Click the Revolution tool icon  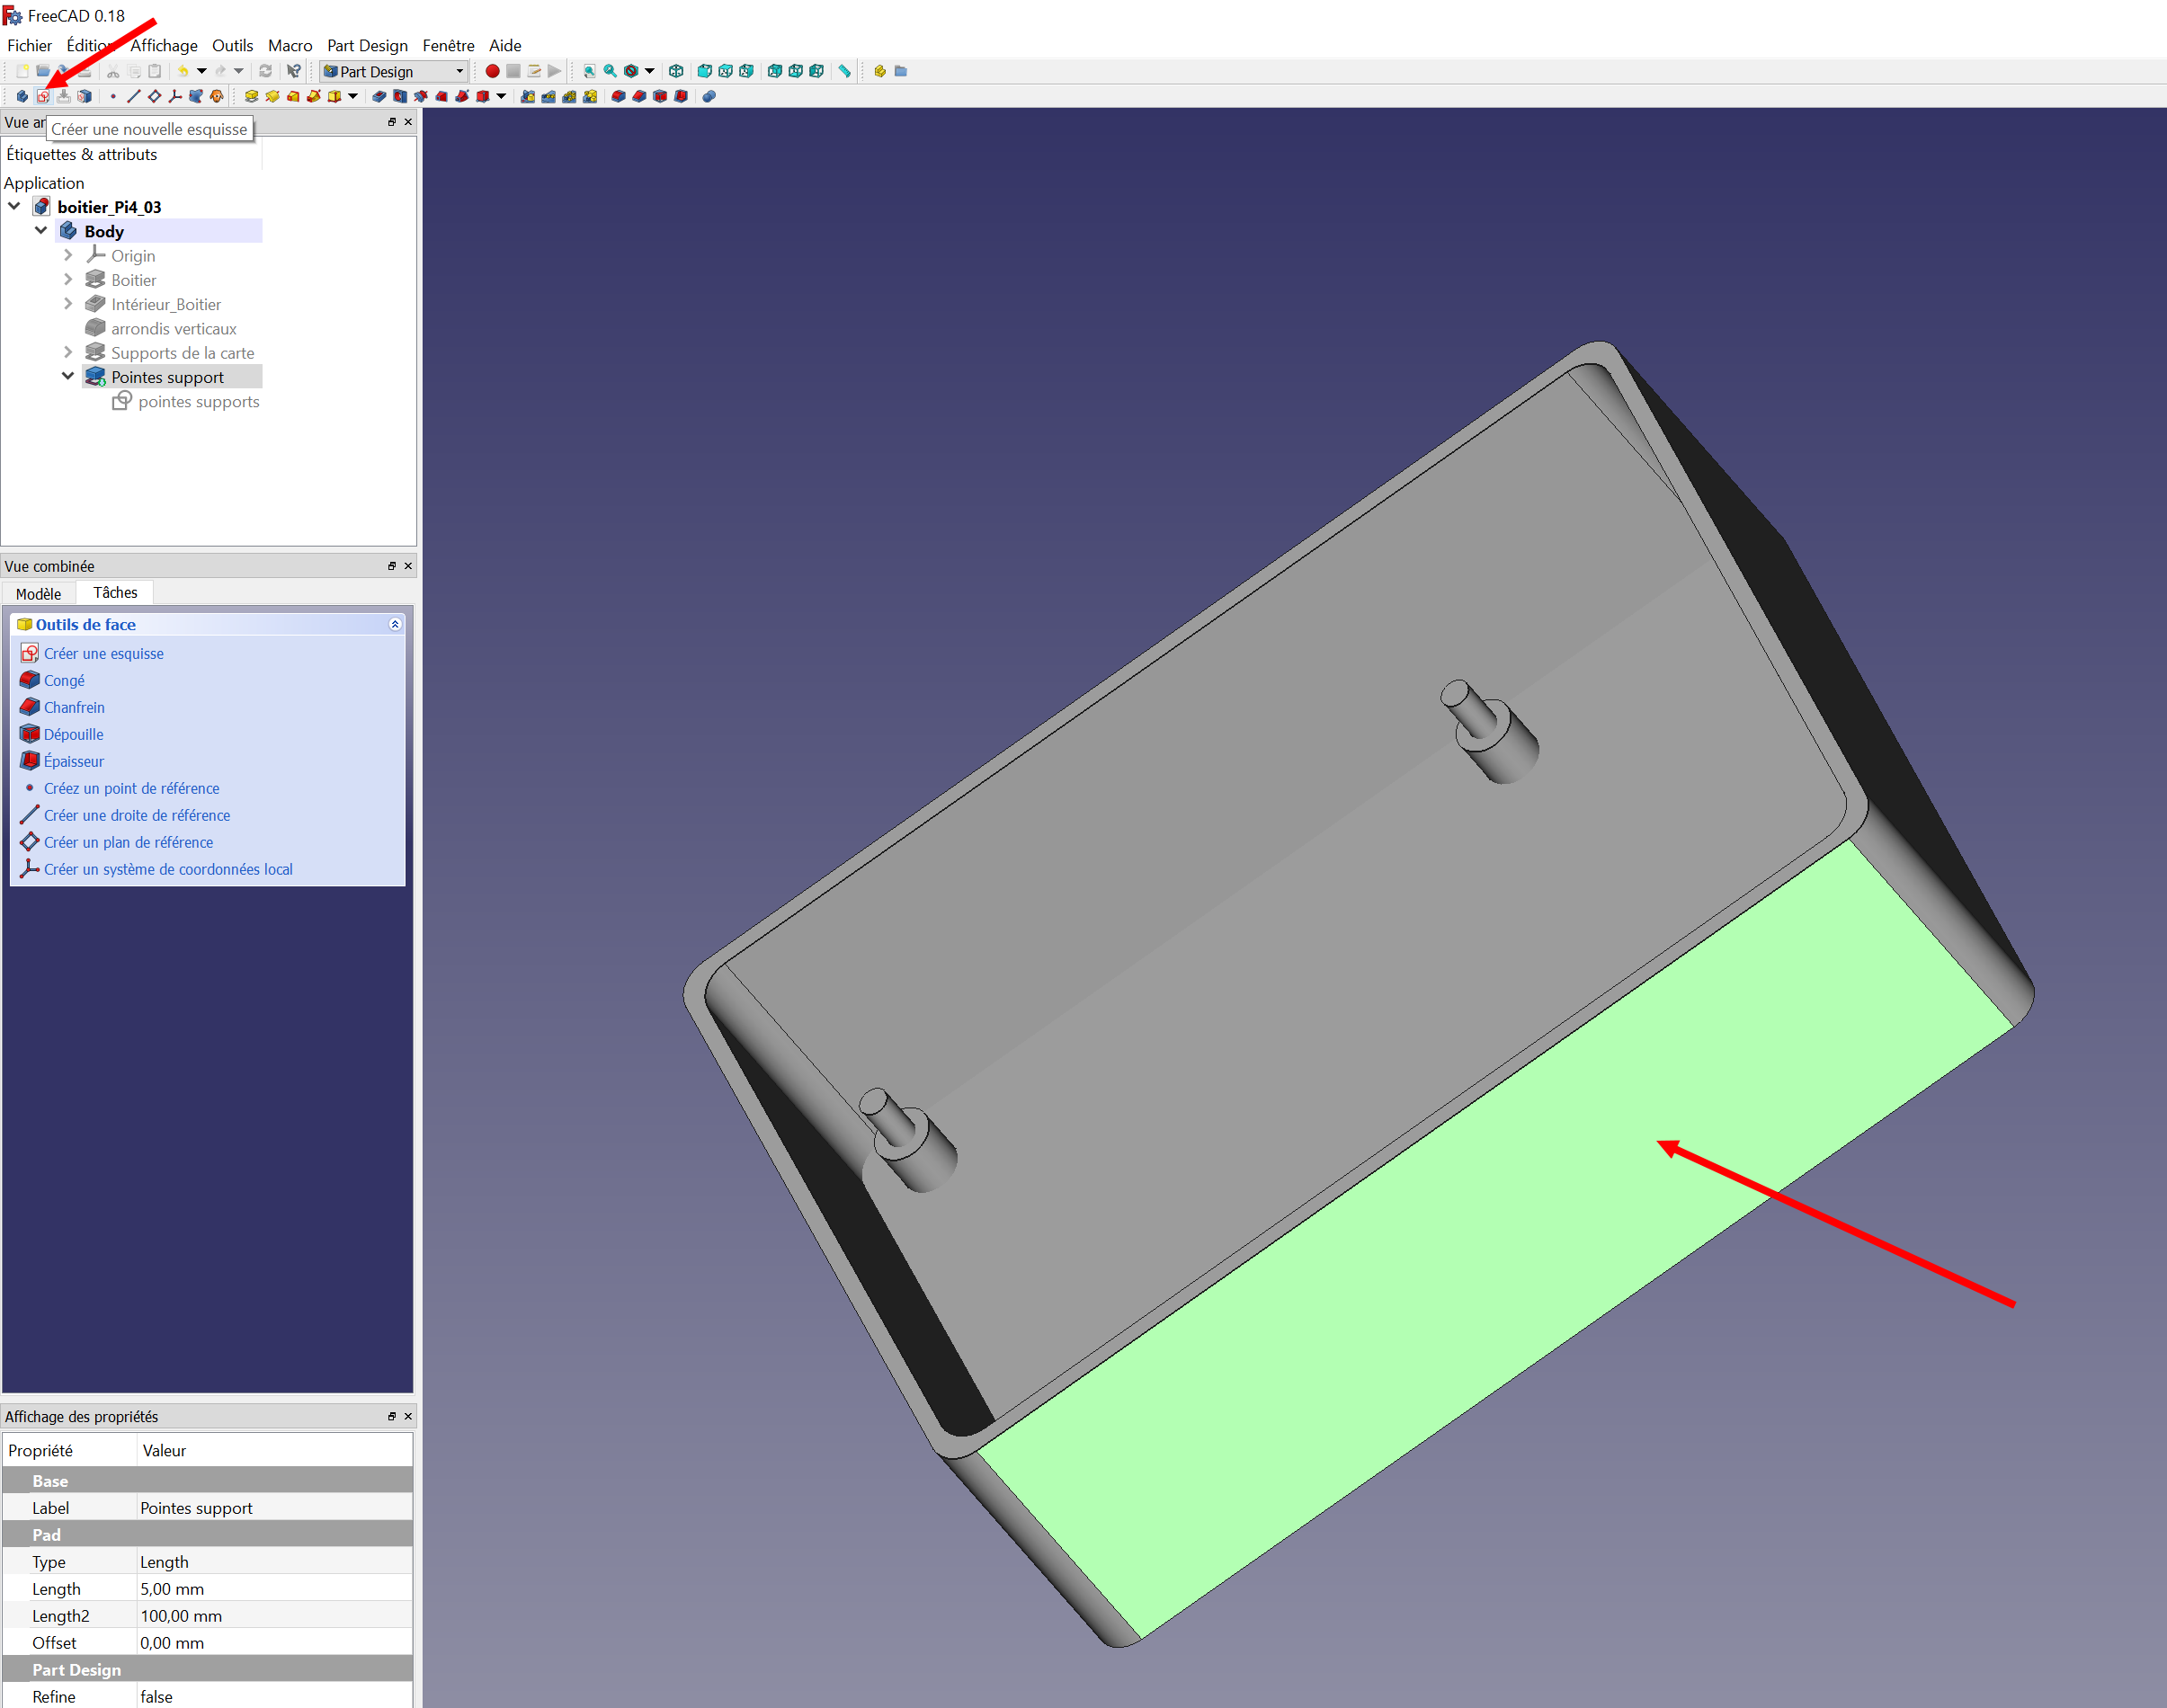[x=272, y=96]
